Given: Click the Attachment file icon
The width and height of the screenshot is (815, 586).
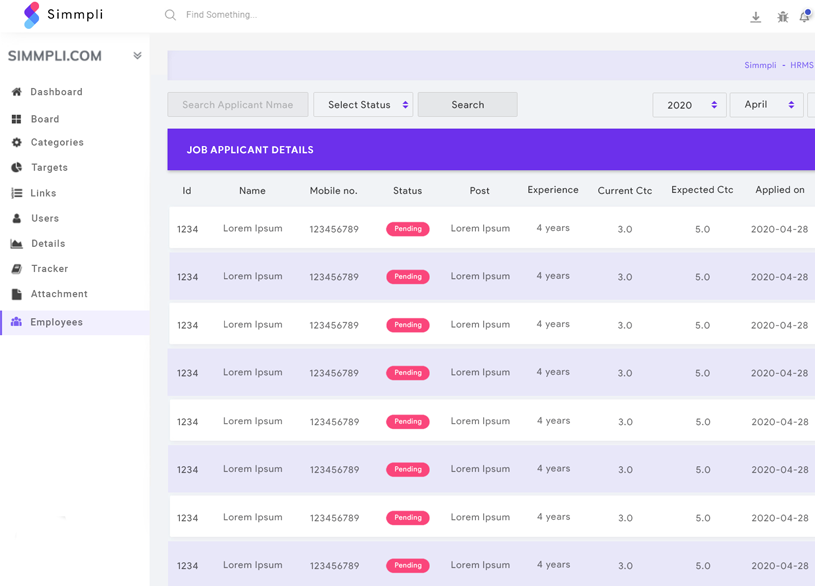Looking at the screenshot, I should (x=17, y=294).
